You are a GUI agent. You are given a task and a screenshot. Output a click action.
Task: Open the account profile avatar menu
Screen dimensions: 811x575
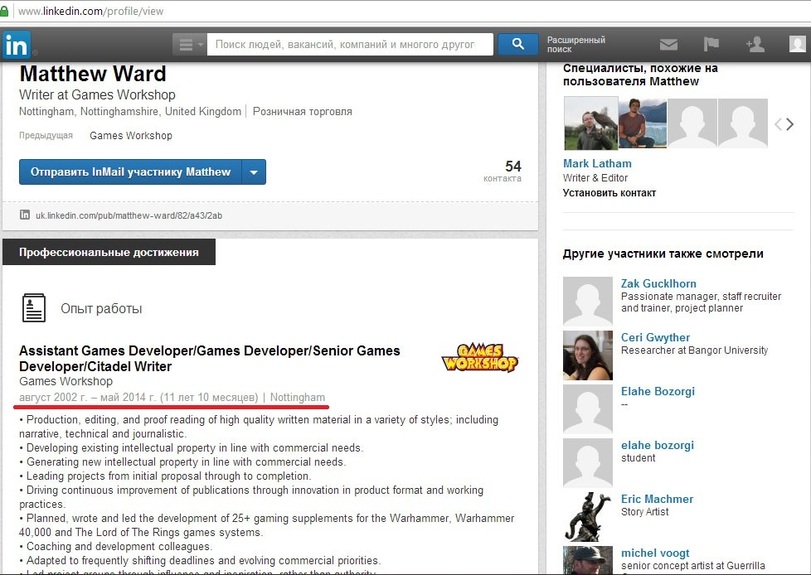pyautogui.click(x=797, y=44)
